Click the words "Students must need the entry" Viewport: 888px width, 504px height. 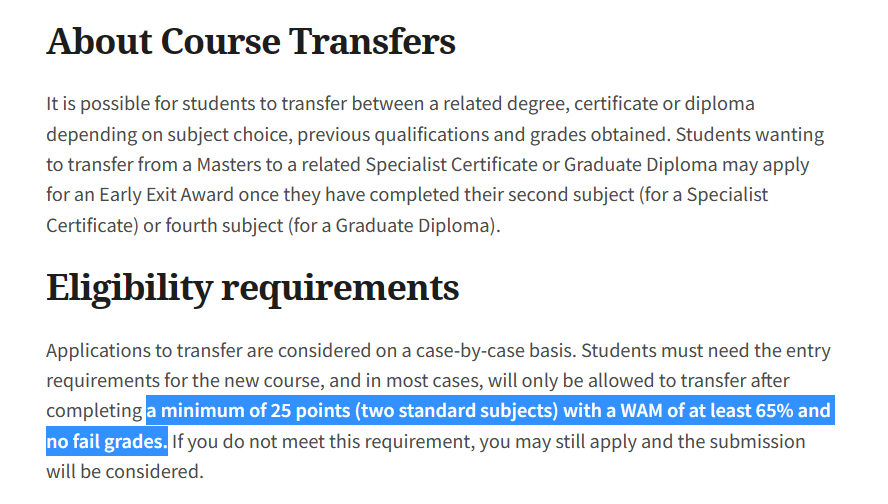click(x=706, y=351)
